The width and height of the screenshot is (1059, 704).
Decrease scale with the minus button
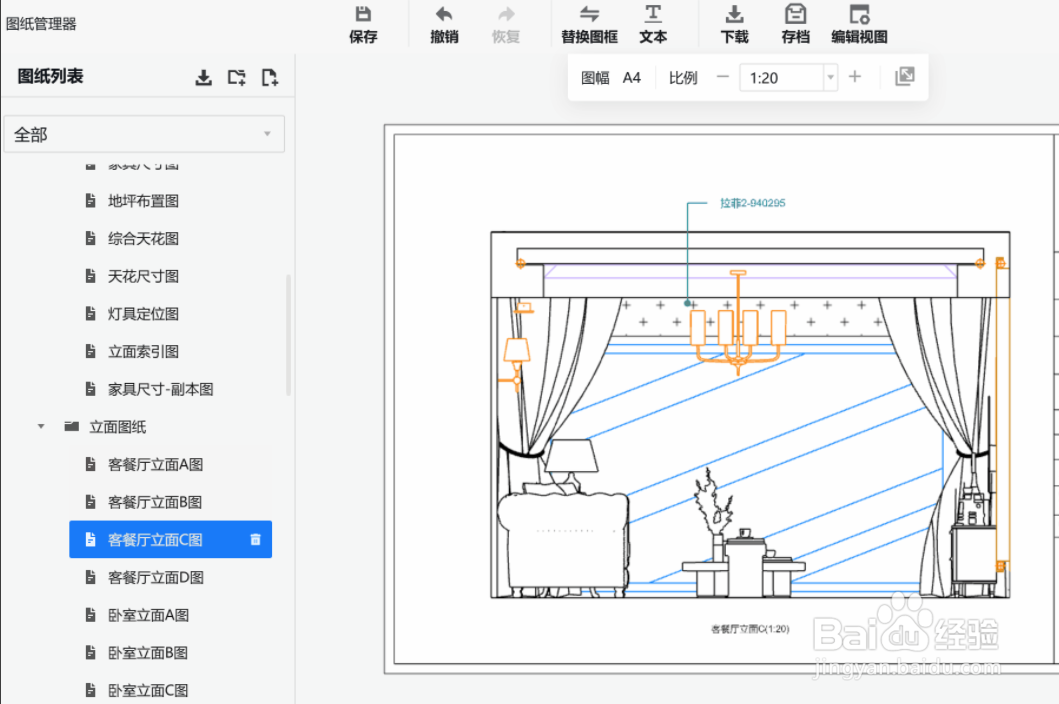coord(723,77)
